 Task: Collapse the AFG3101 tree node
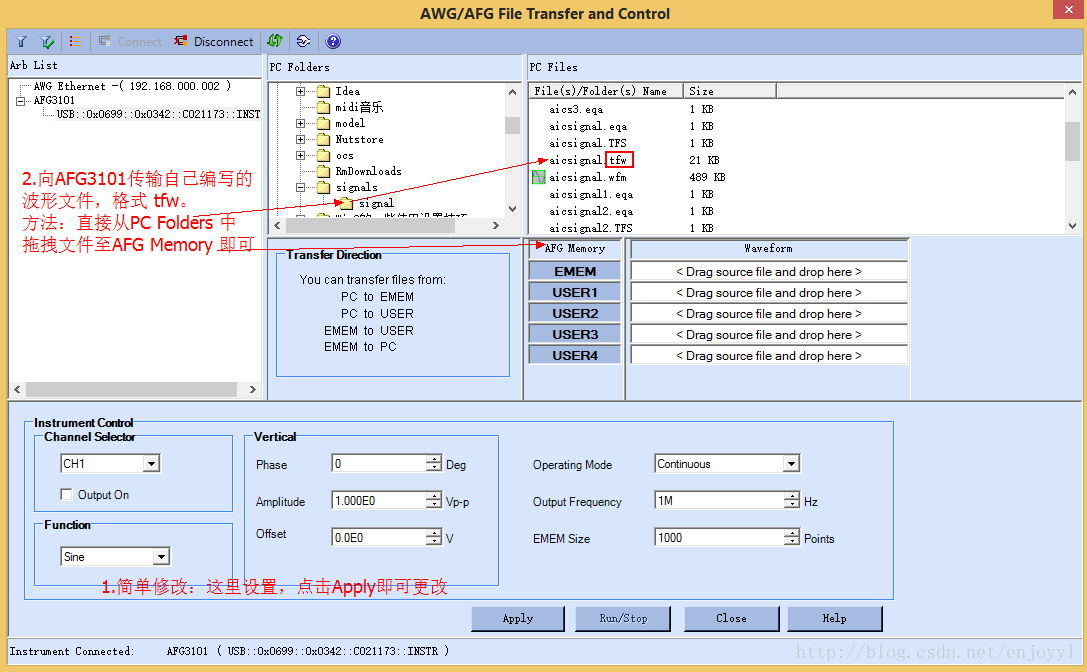(x=20, y=101)
